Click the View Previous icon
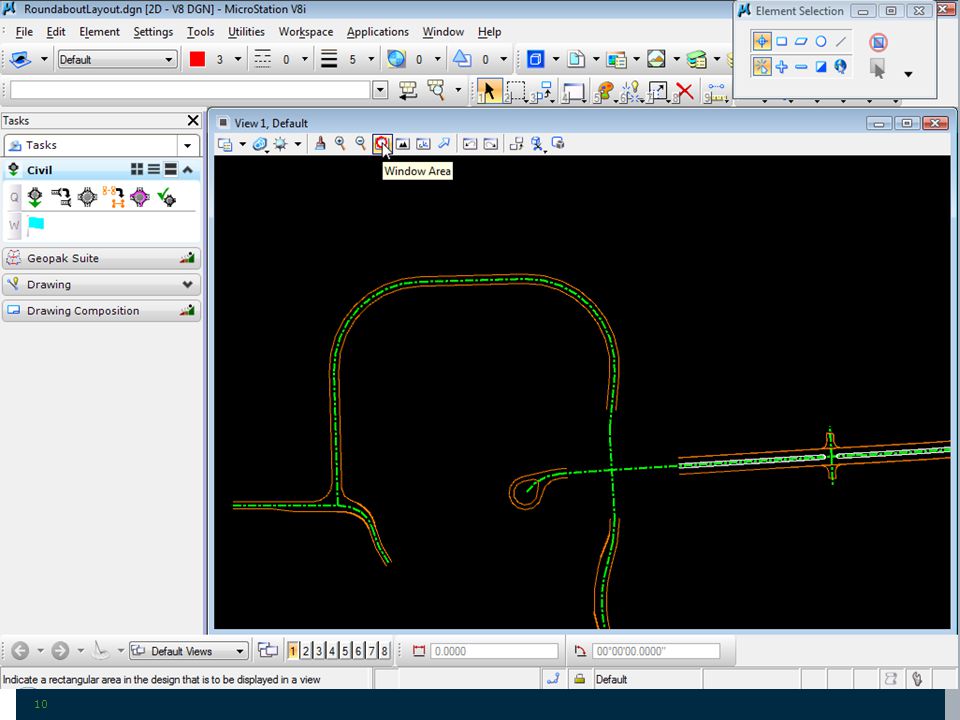 470,144
